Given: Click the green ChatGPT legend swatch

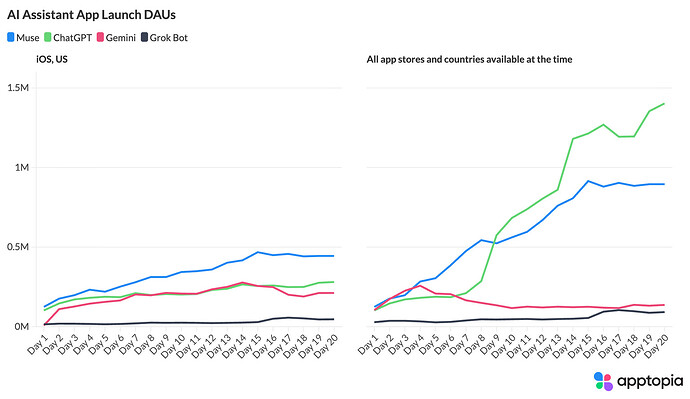Looking at the screenshot, I should point(48,37).
